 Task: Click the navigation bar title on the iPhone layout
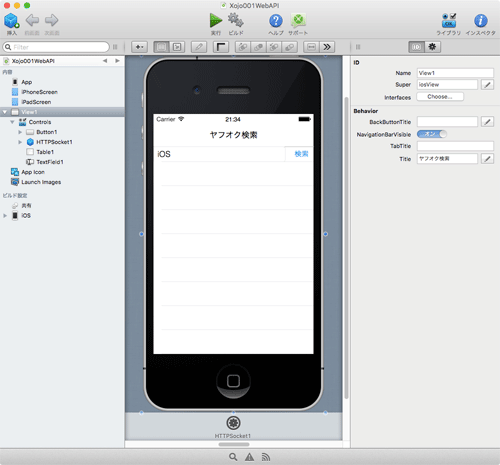click(x=233, y=135)
